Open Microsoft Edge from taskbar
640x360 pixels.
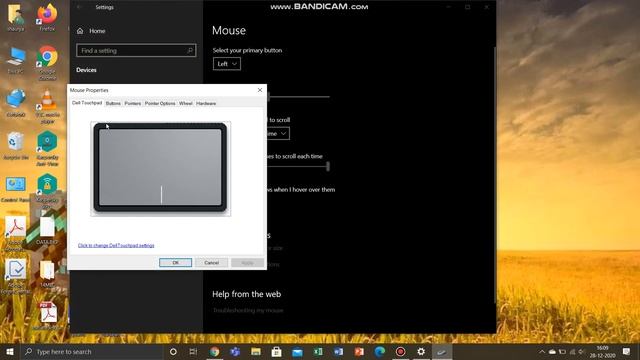380,351
